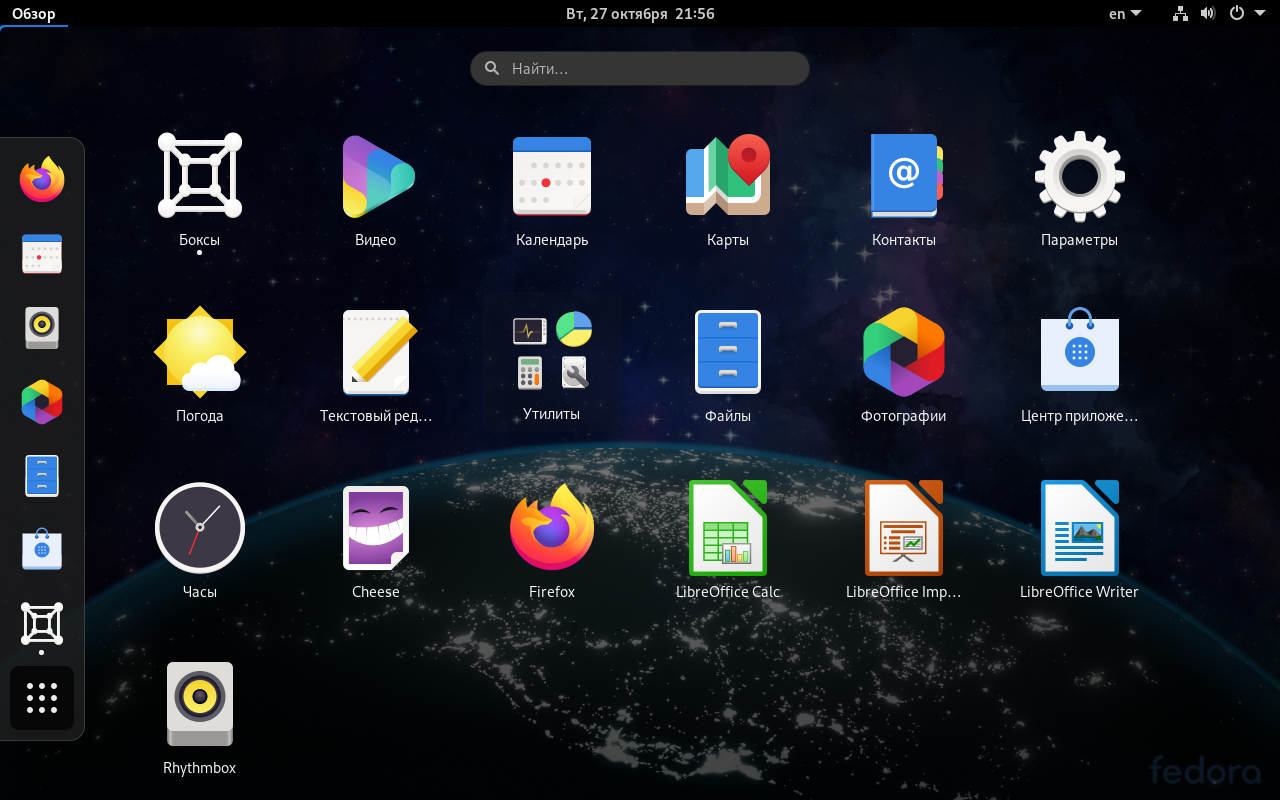Open Firefox from the dock
Image resolution: width=1280 pixels, height=800 pixels.
tap(41, 179)
